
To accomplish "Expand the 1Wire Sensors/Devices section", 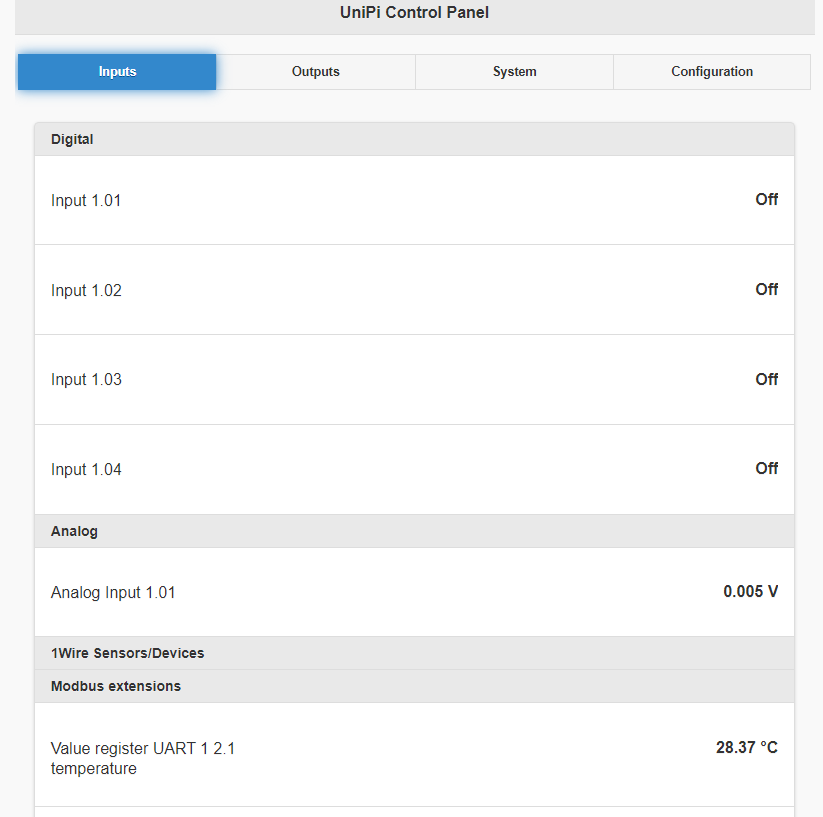I will 127,654.
